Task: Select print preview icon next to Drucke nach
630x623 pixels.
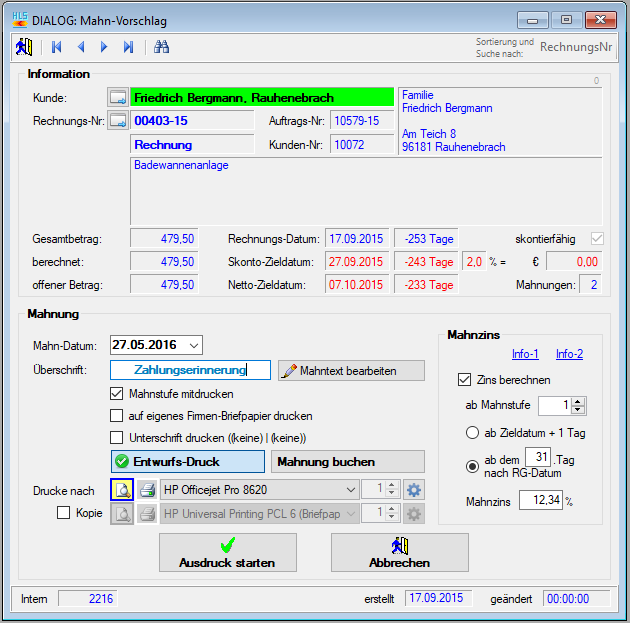Action: [x=121, y=490]
